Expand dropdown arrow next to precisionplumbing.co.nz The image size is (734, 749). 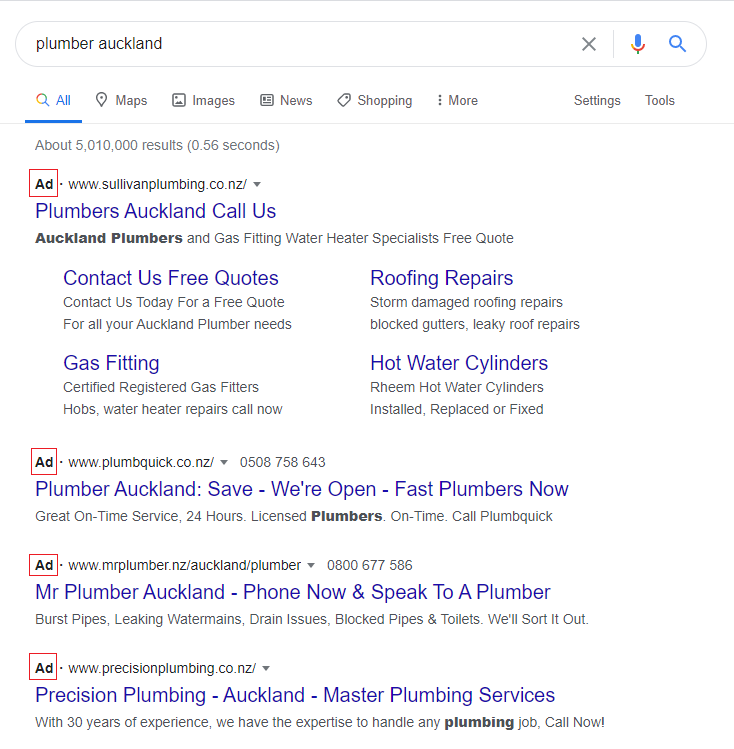point(266,668)
